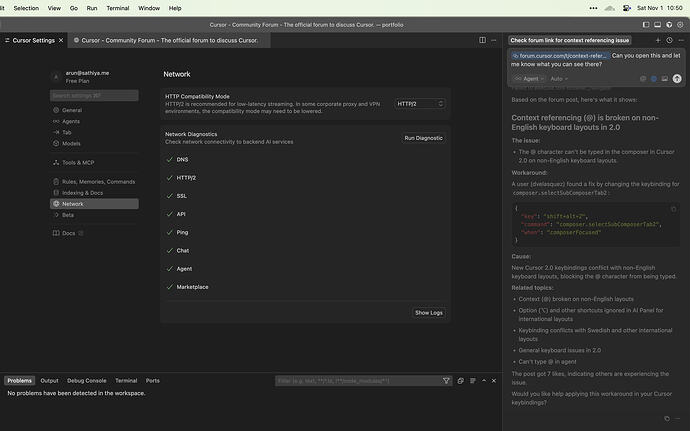Open chat history clock icon

669,40
